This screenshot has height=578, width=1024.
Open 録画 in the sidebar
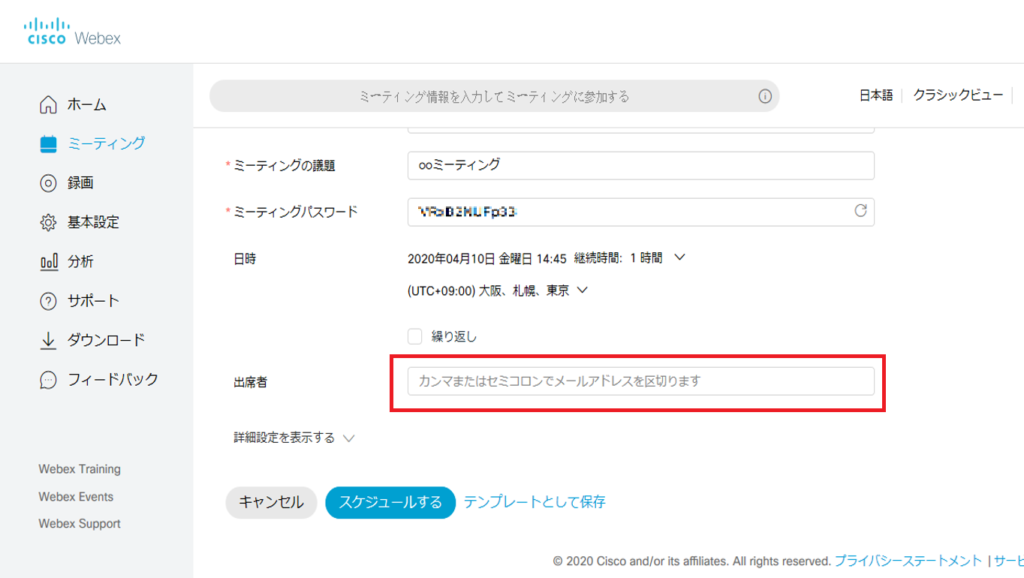coord(80,183)
